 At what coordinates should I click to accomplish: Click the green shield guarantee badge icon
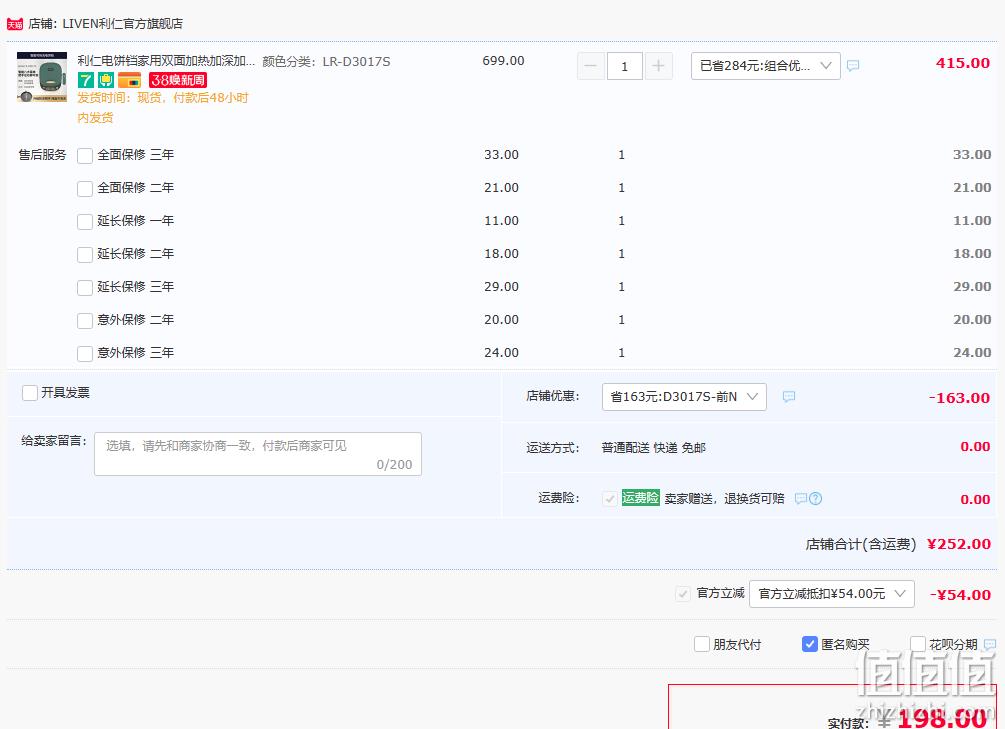[106, 80]
